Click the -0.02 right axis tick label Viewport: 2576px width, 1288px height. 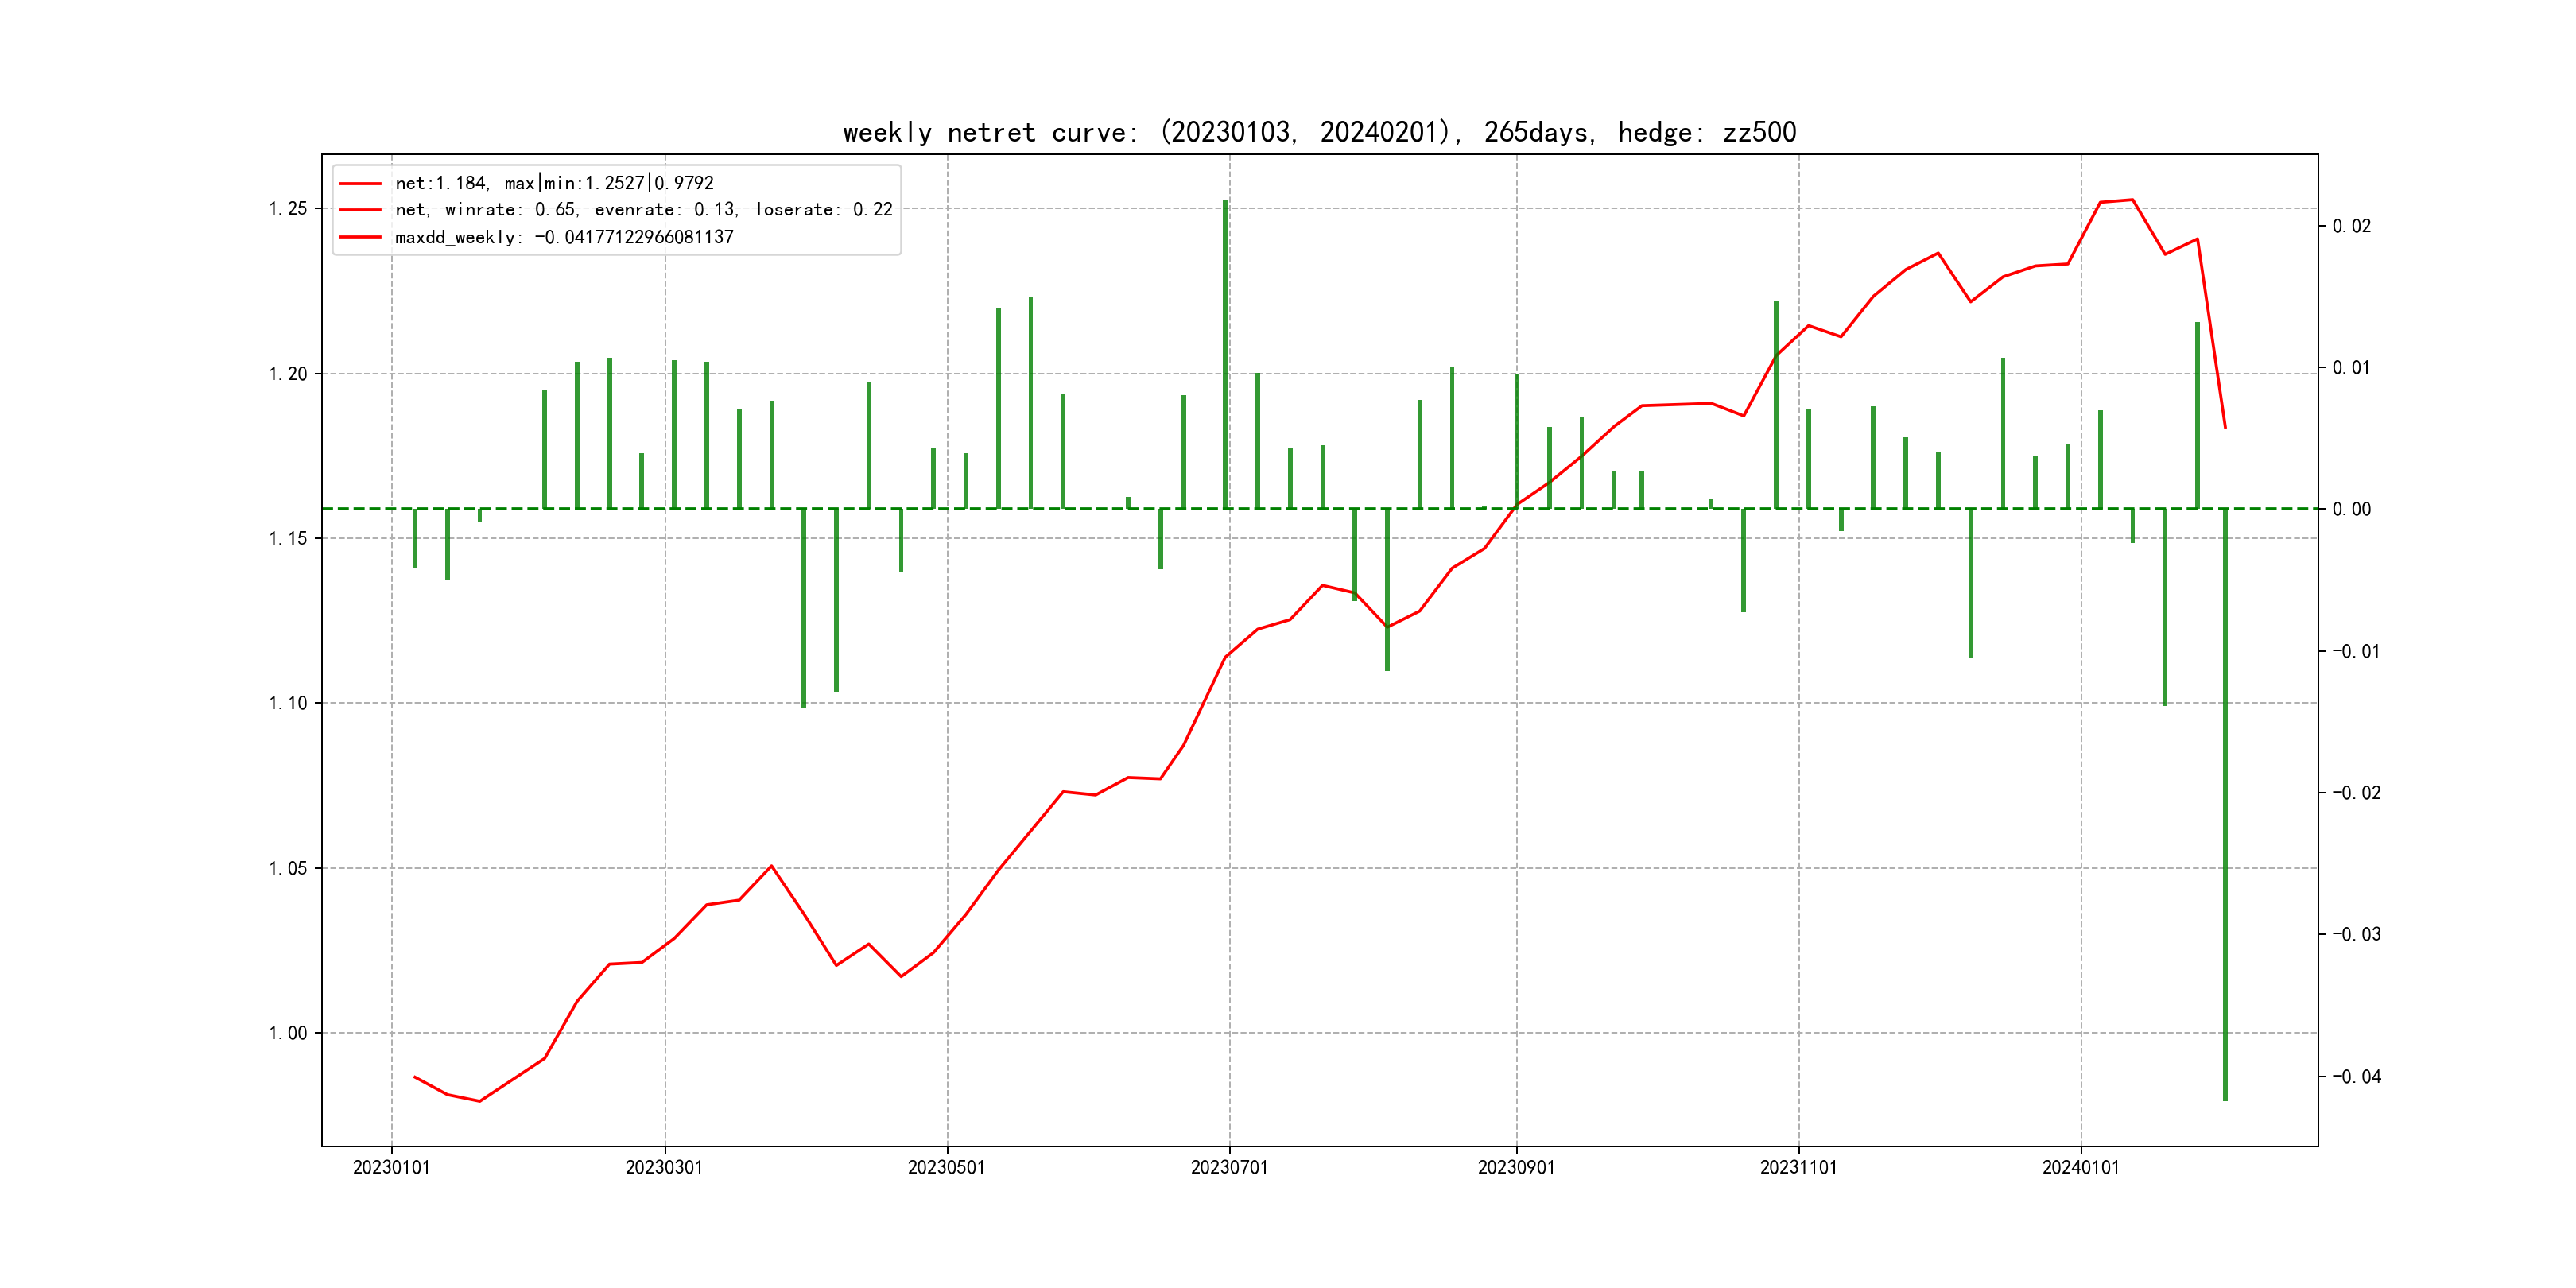tap(2356, 793)
